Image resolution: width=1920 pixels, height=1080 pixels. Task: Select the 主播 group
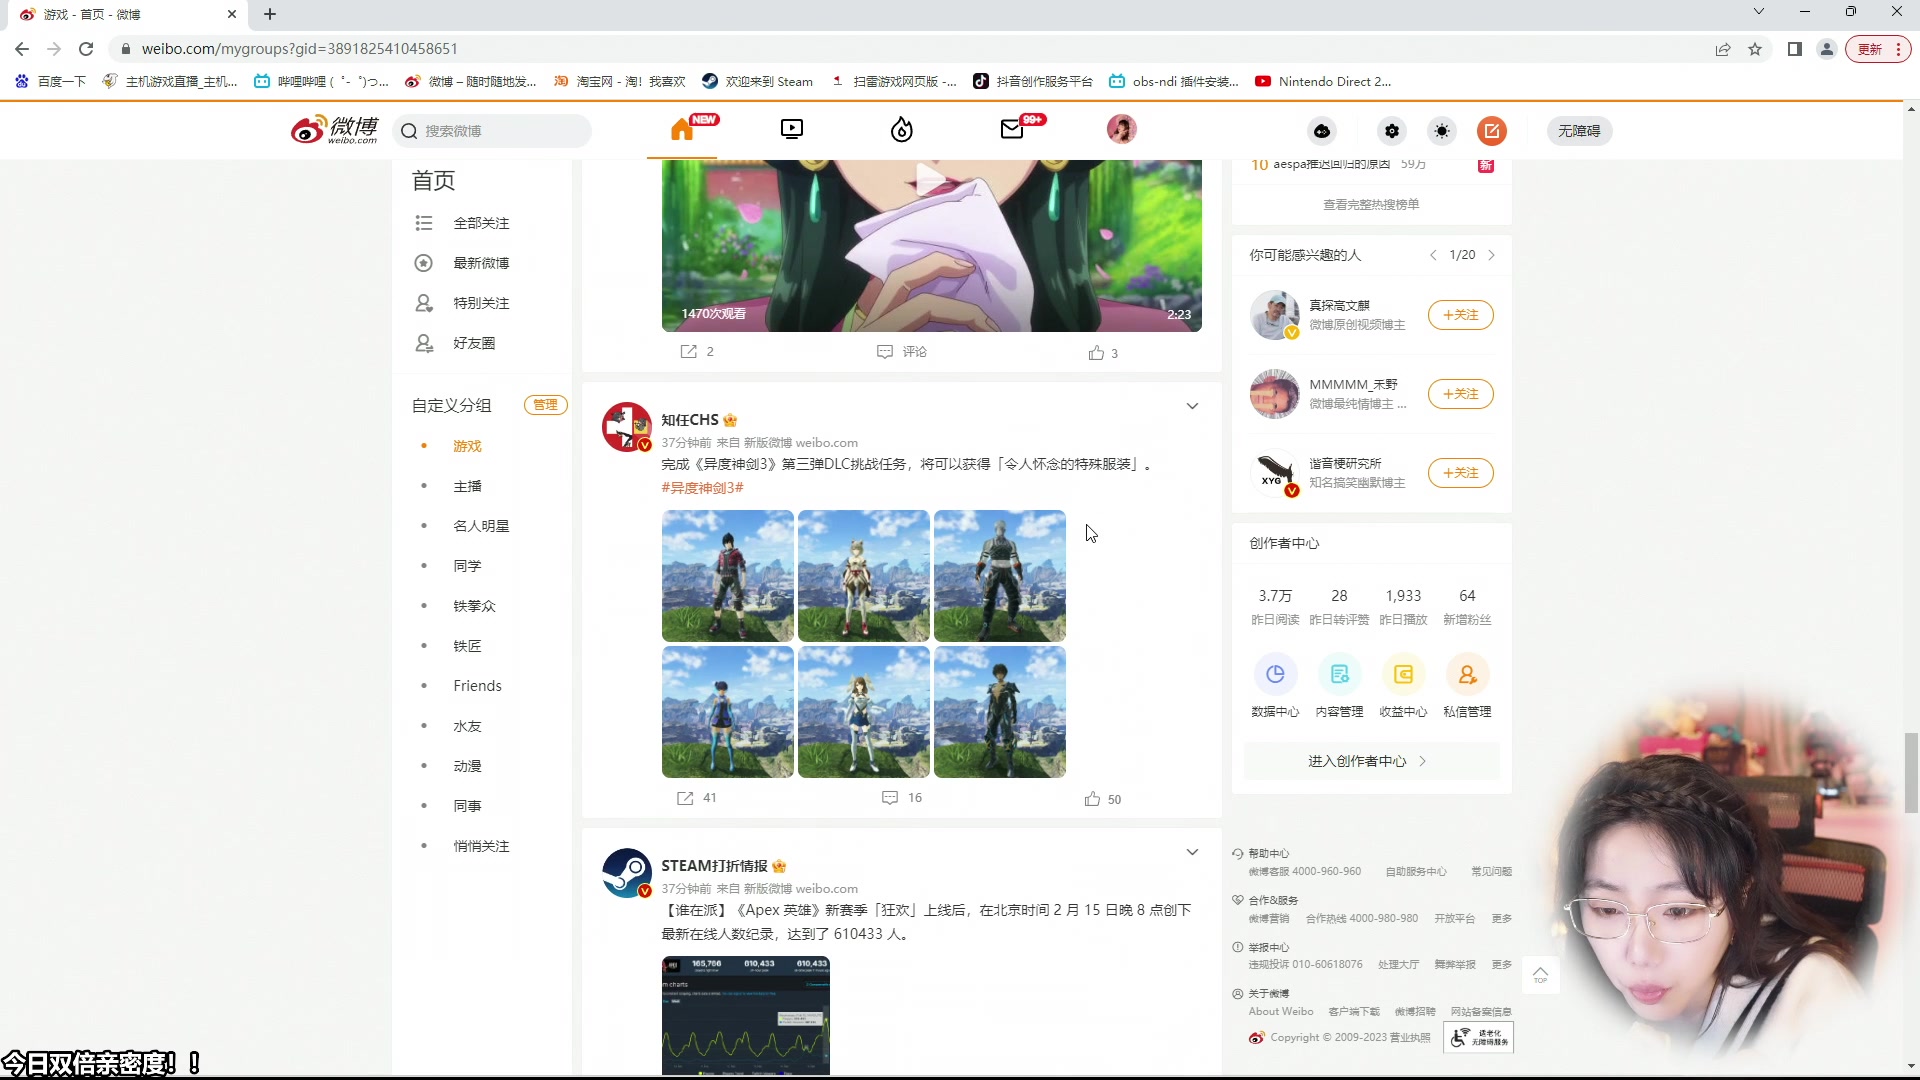[467, 486]
